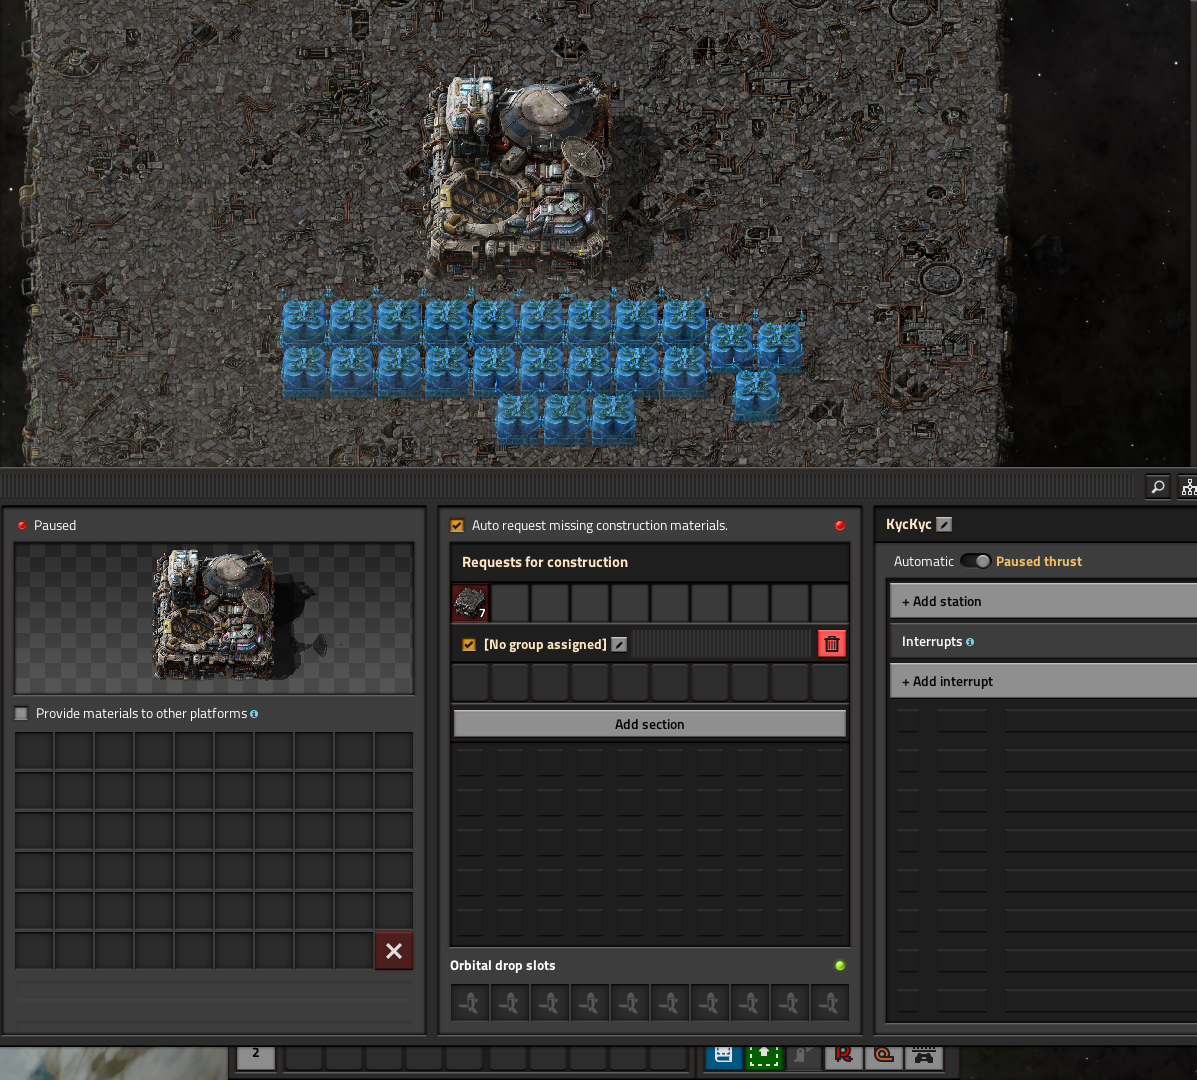Click the 'Automatic' label
The width and height of the screenshot is (1197, 1080).
[924, 561]
